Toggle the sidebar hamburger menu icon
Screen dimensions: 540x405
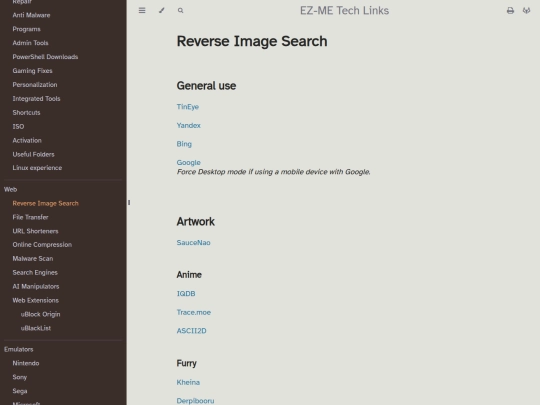(x=142, y=10)
